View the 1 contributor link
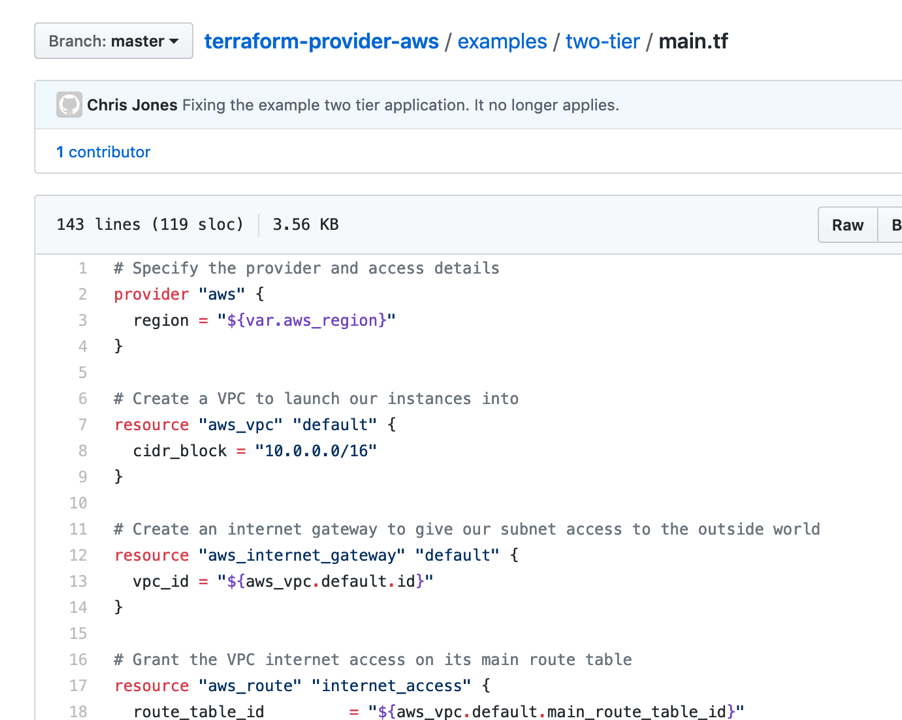The image size is (902, 720). point(103,152)
